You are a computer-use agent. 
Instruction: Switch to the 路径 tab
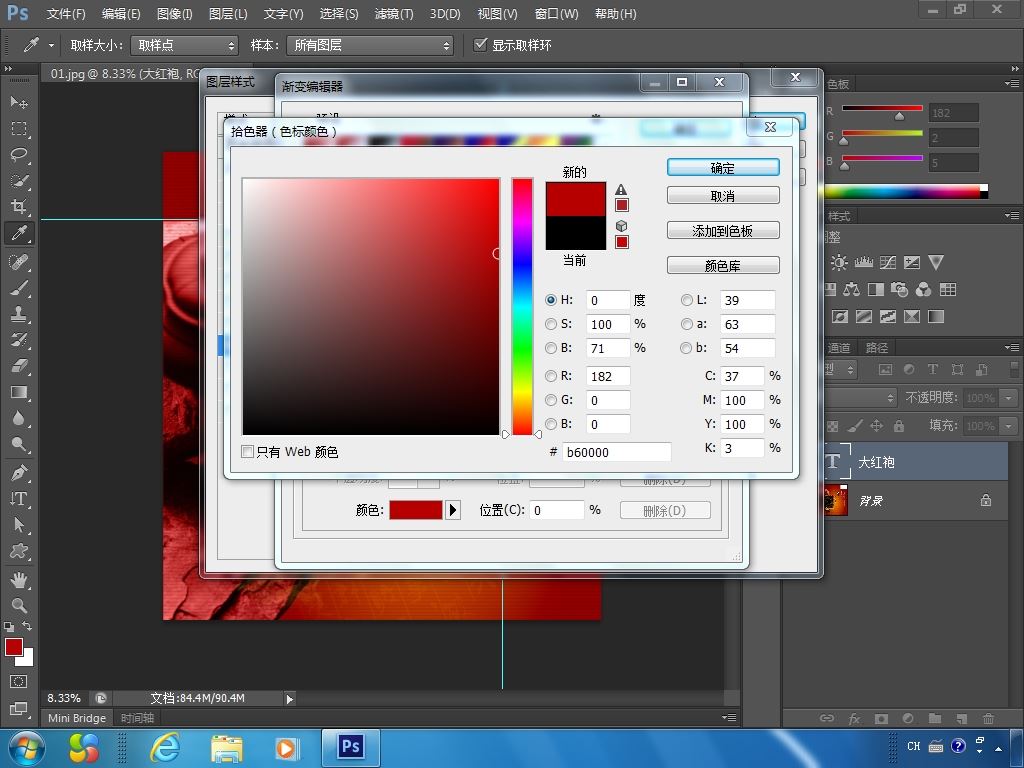[x=876, y=347]
